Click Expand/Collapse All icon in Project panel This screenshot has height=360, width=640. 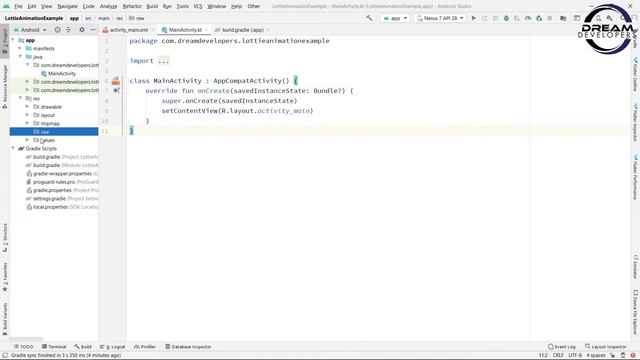(69, 30)
